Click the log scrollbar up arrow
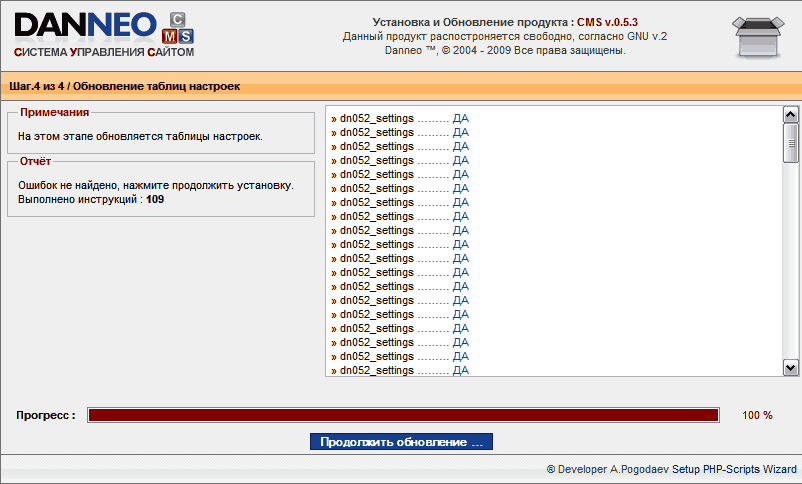Image resolution: width=802 pixels, height=484 pixels. (x=790, y=115)
